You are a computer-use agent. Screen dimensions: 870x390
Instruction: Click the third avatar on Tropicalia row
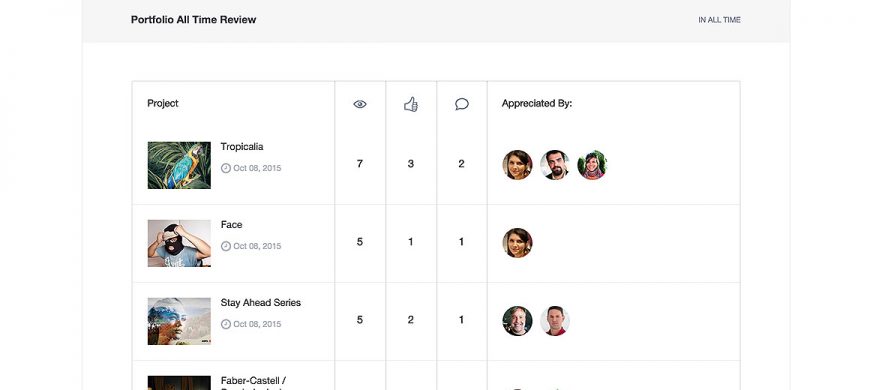[x=592, y=165]
